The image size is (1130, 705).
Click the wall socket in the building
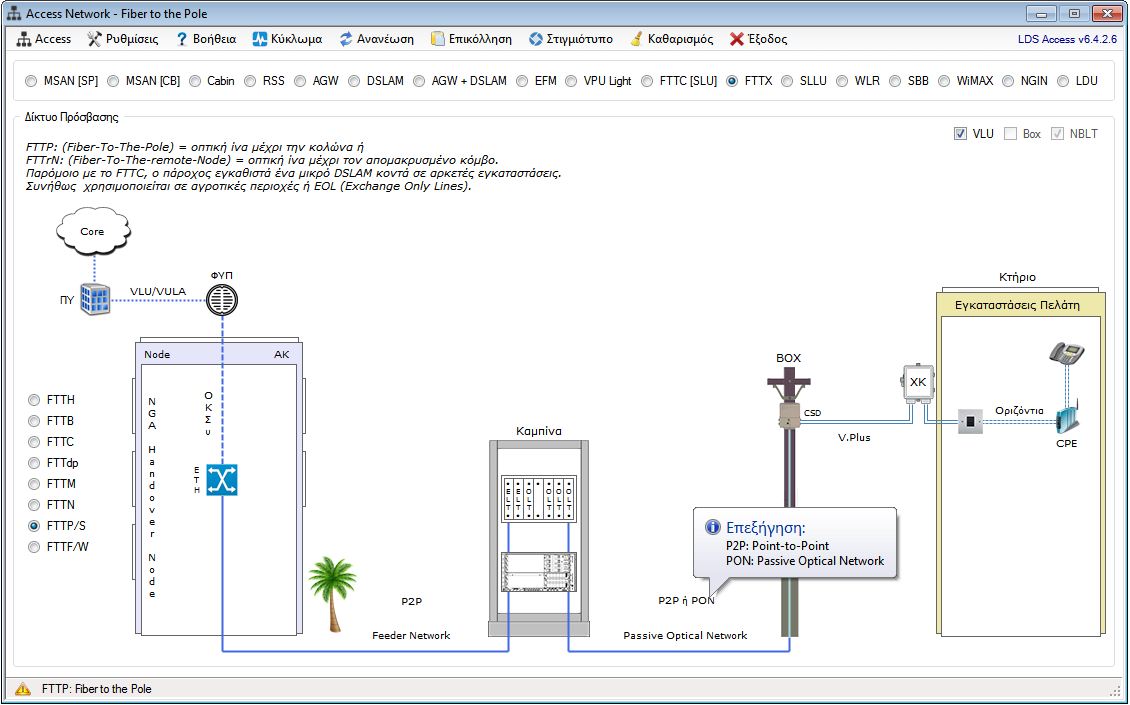click(969, 421)
